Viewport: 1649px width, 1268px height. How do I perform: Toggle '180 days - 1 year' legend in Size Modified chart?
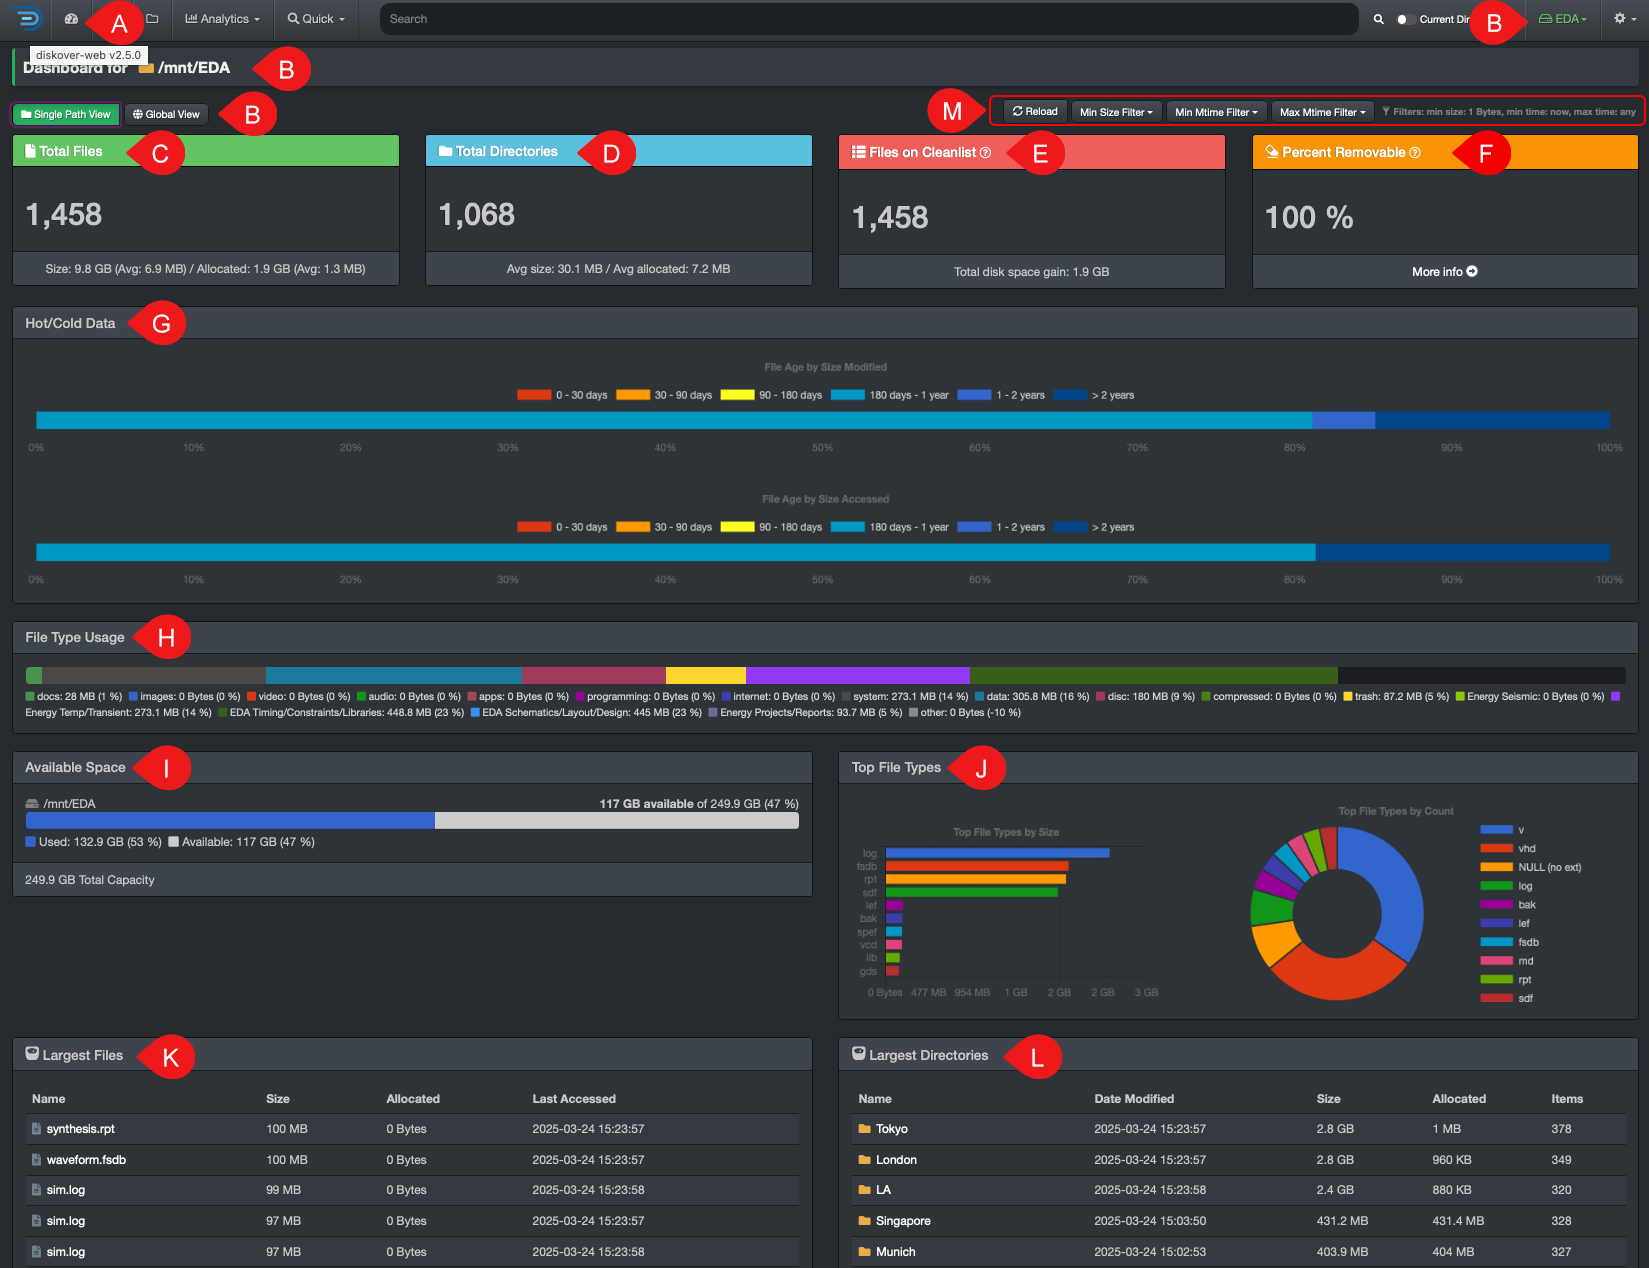(890, 395)
